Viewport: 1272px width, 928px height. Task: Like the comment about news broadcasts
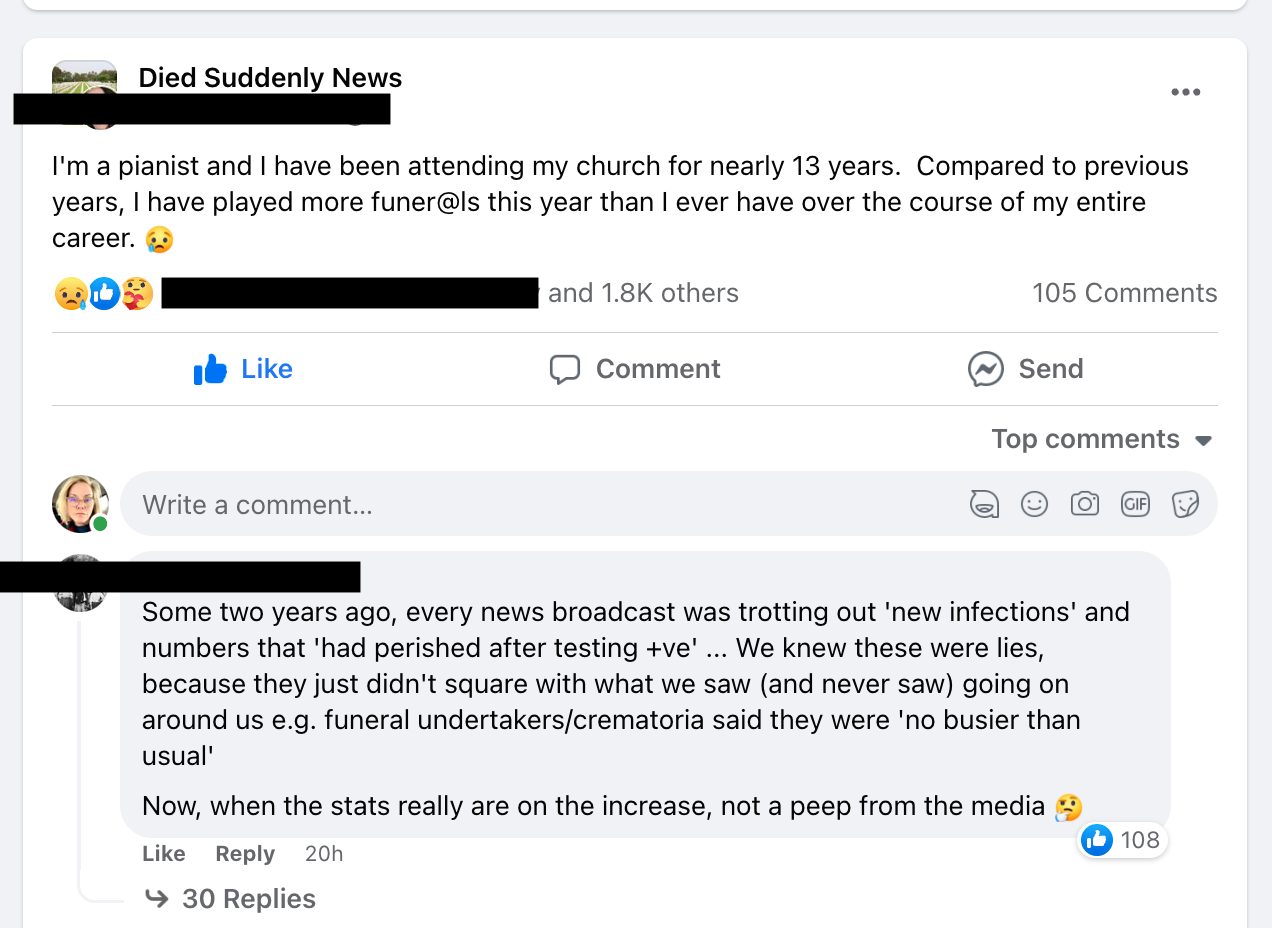tap(164, 854)
